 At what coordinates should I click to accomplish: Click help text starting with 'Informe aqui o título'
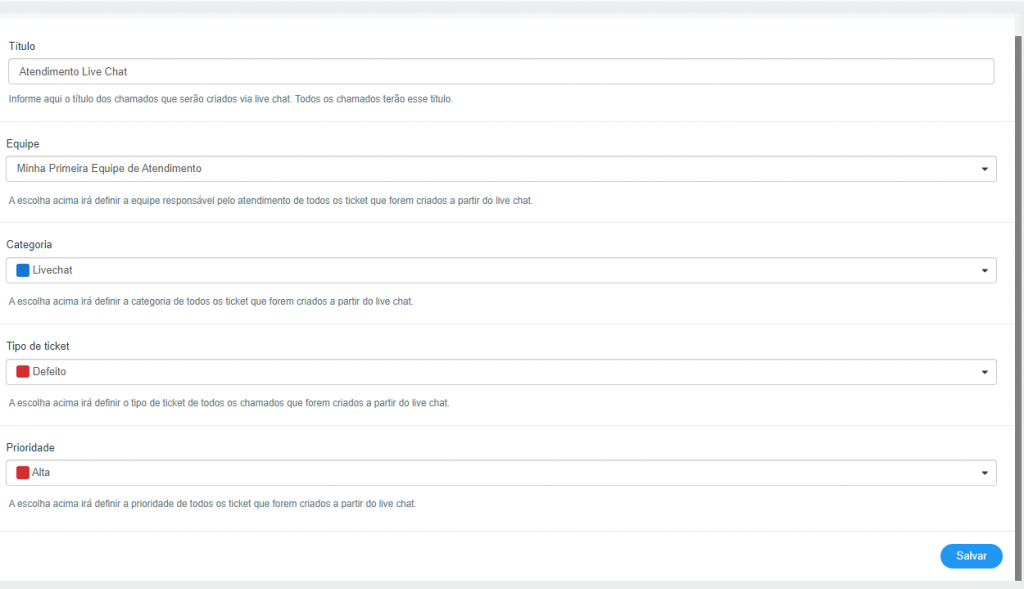coord(231,99)
